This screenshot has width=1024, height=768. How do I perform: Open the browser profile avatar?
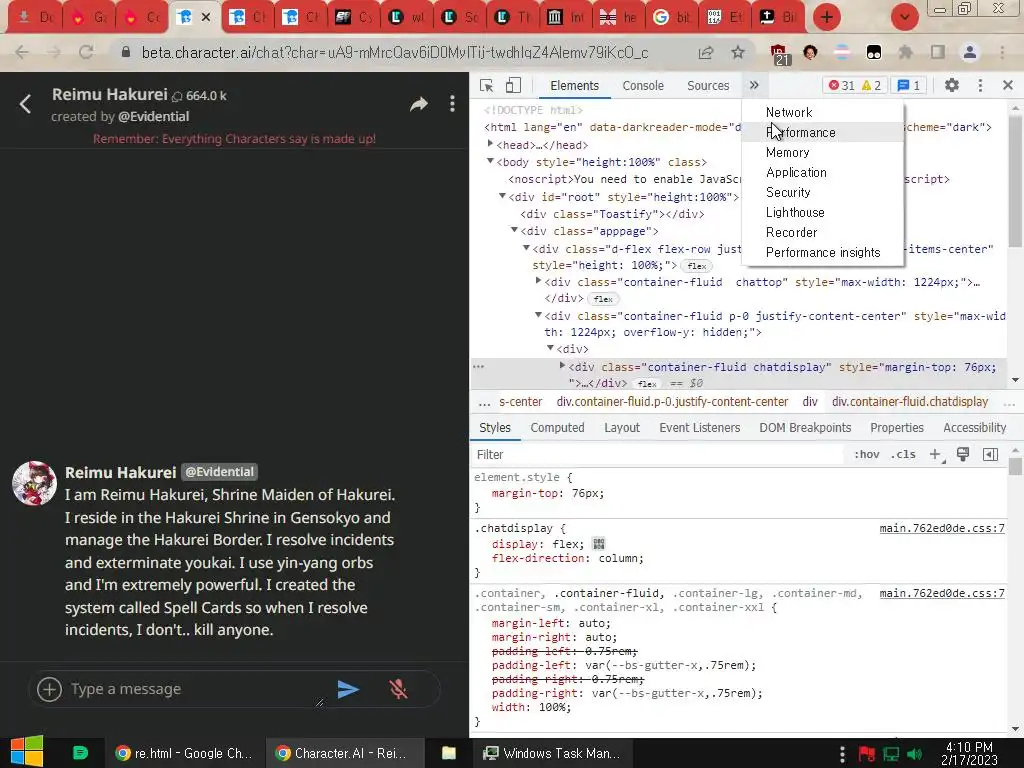[970, 52]
